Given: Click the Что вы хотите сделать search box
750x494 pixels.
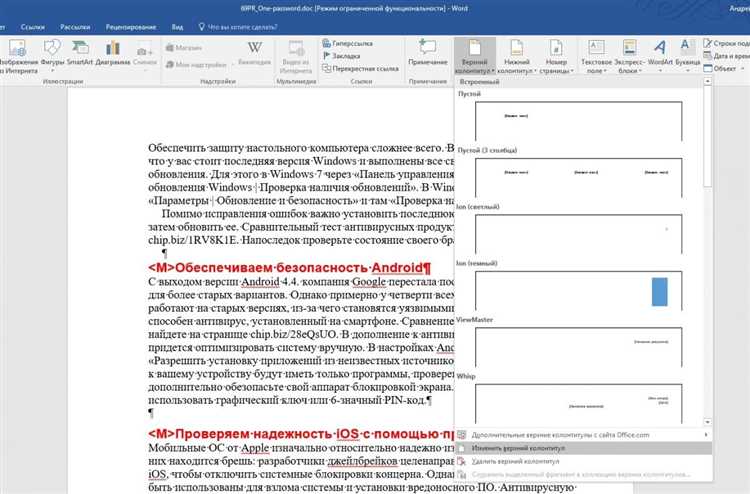Looking at the screenshot, I should [243, 27].
